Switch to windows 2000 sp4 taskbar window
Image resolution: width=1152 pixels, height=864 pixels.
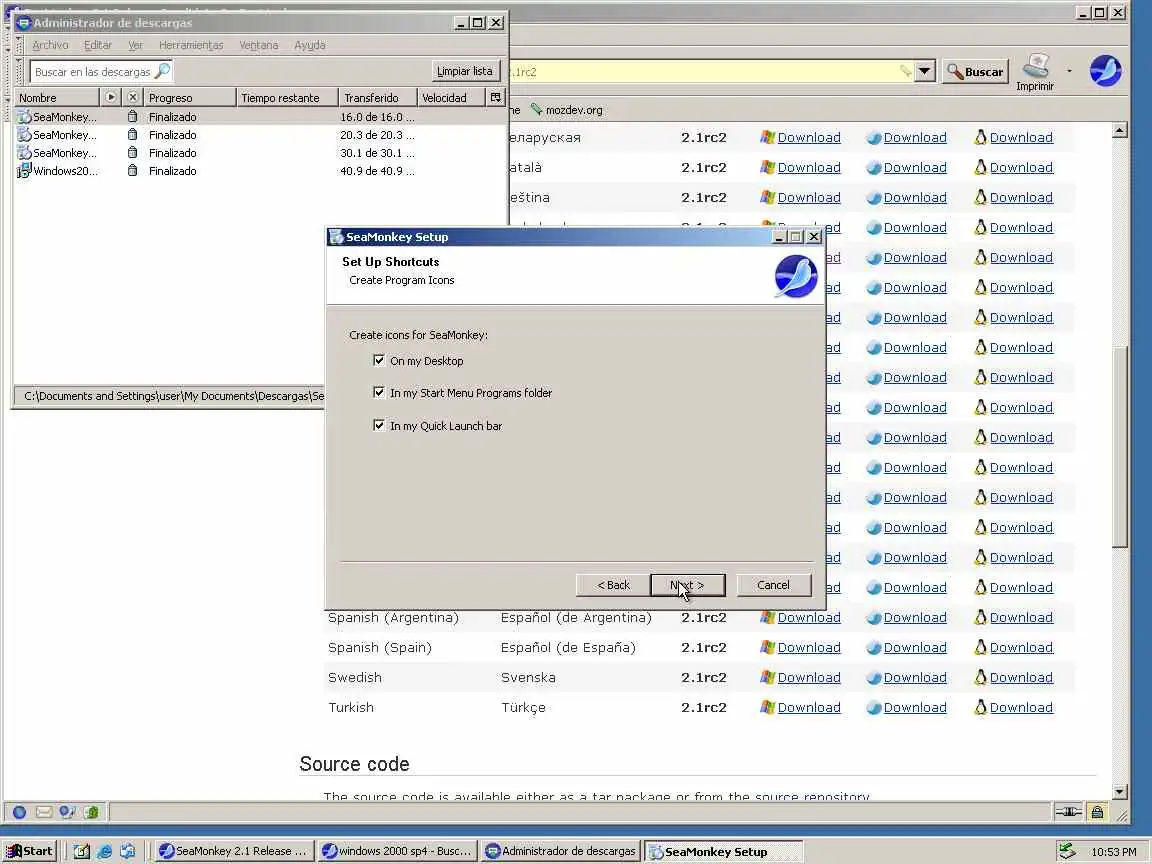click(397, 852)
